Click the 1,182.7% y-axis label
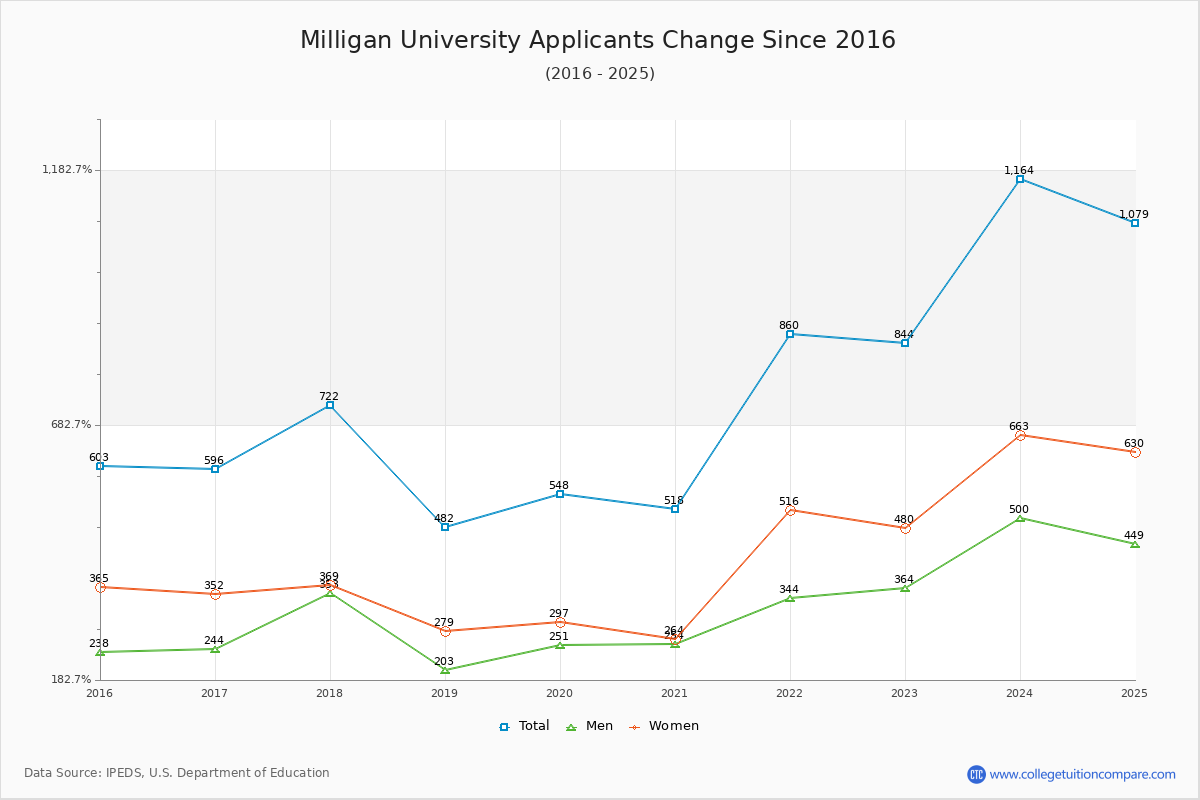Screen dimensions: 1200x800 pos(67,170)
